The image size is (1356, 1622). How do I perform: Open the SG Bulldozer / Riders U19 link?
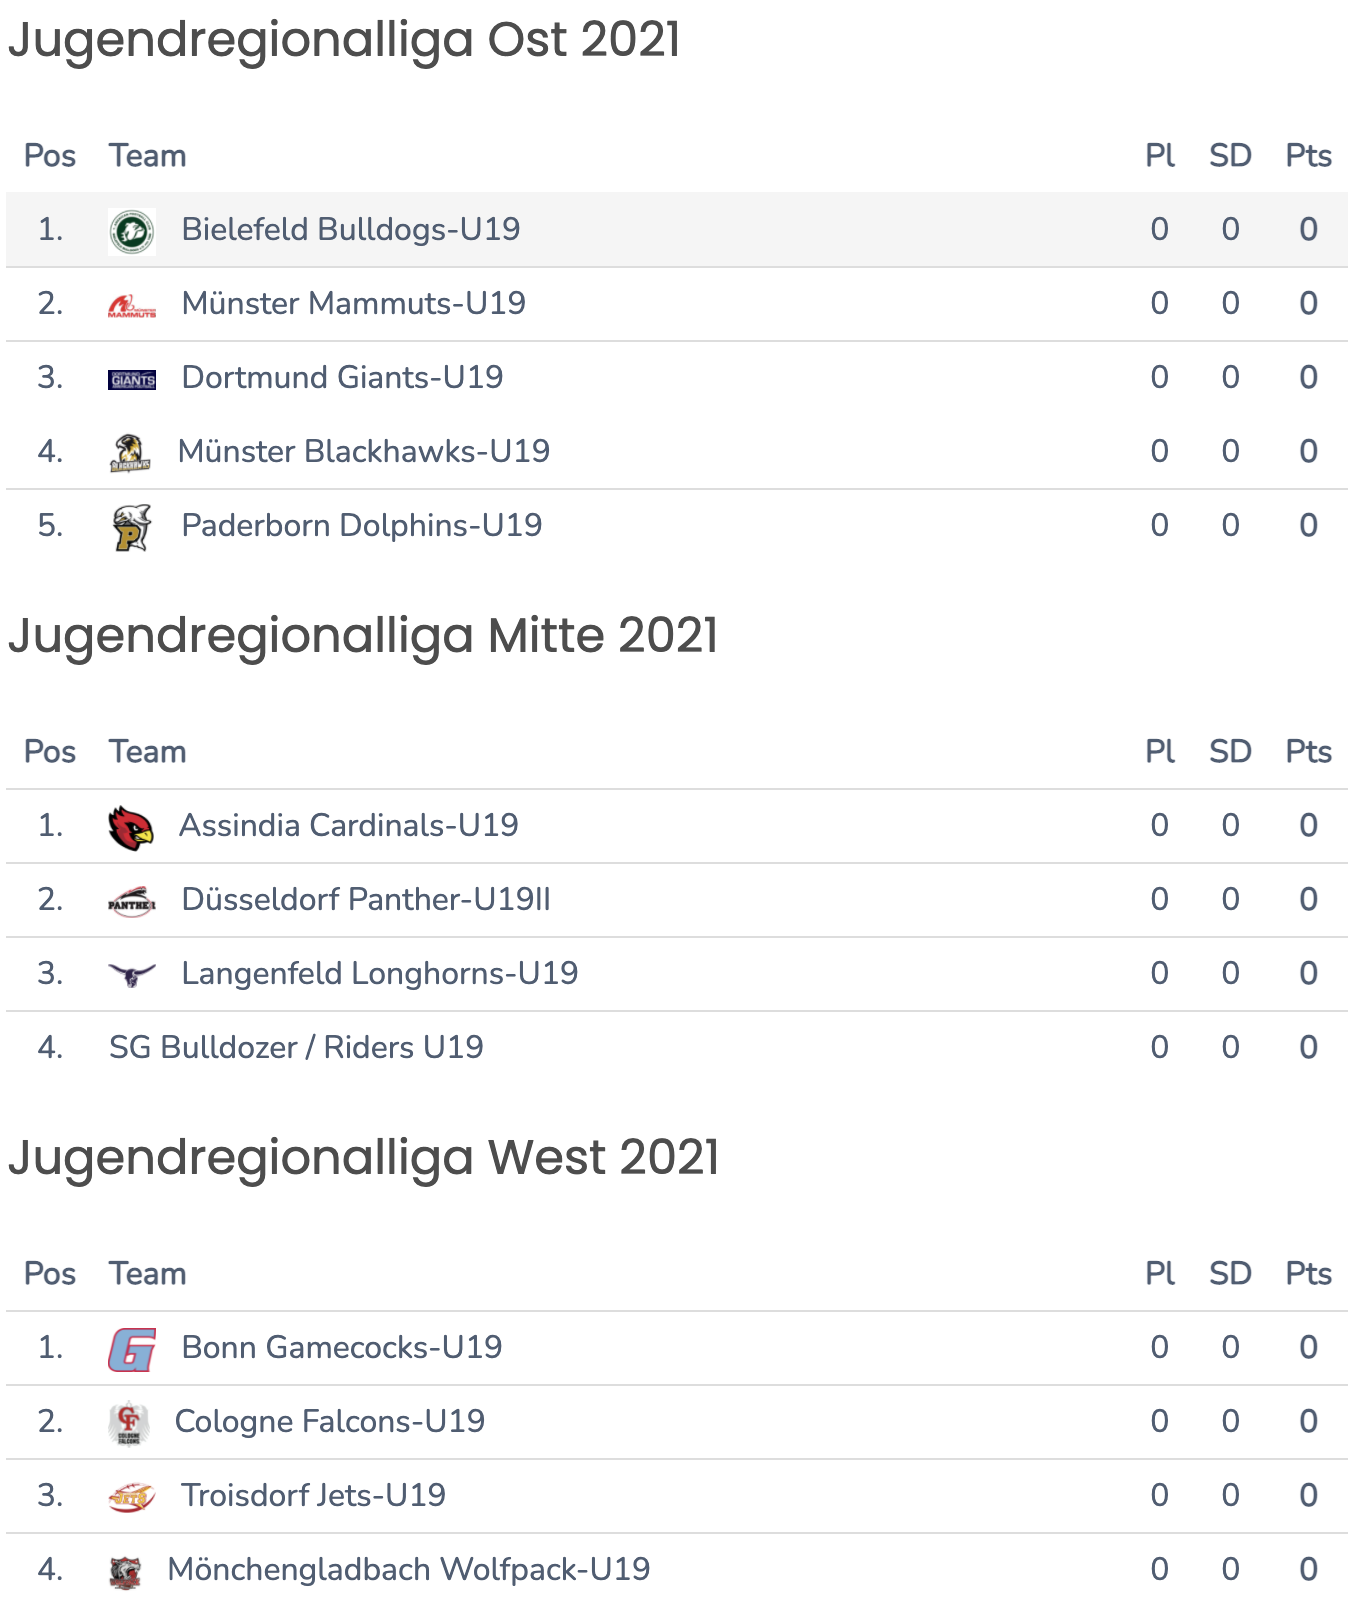(296, 1047)
